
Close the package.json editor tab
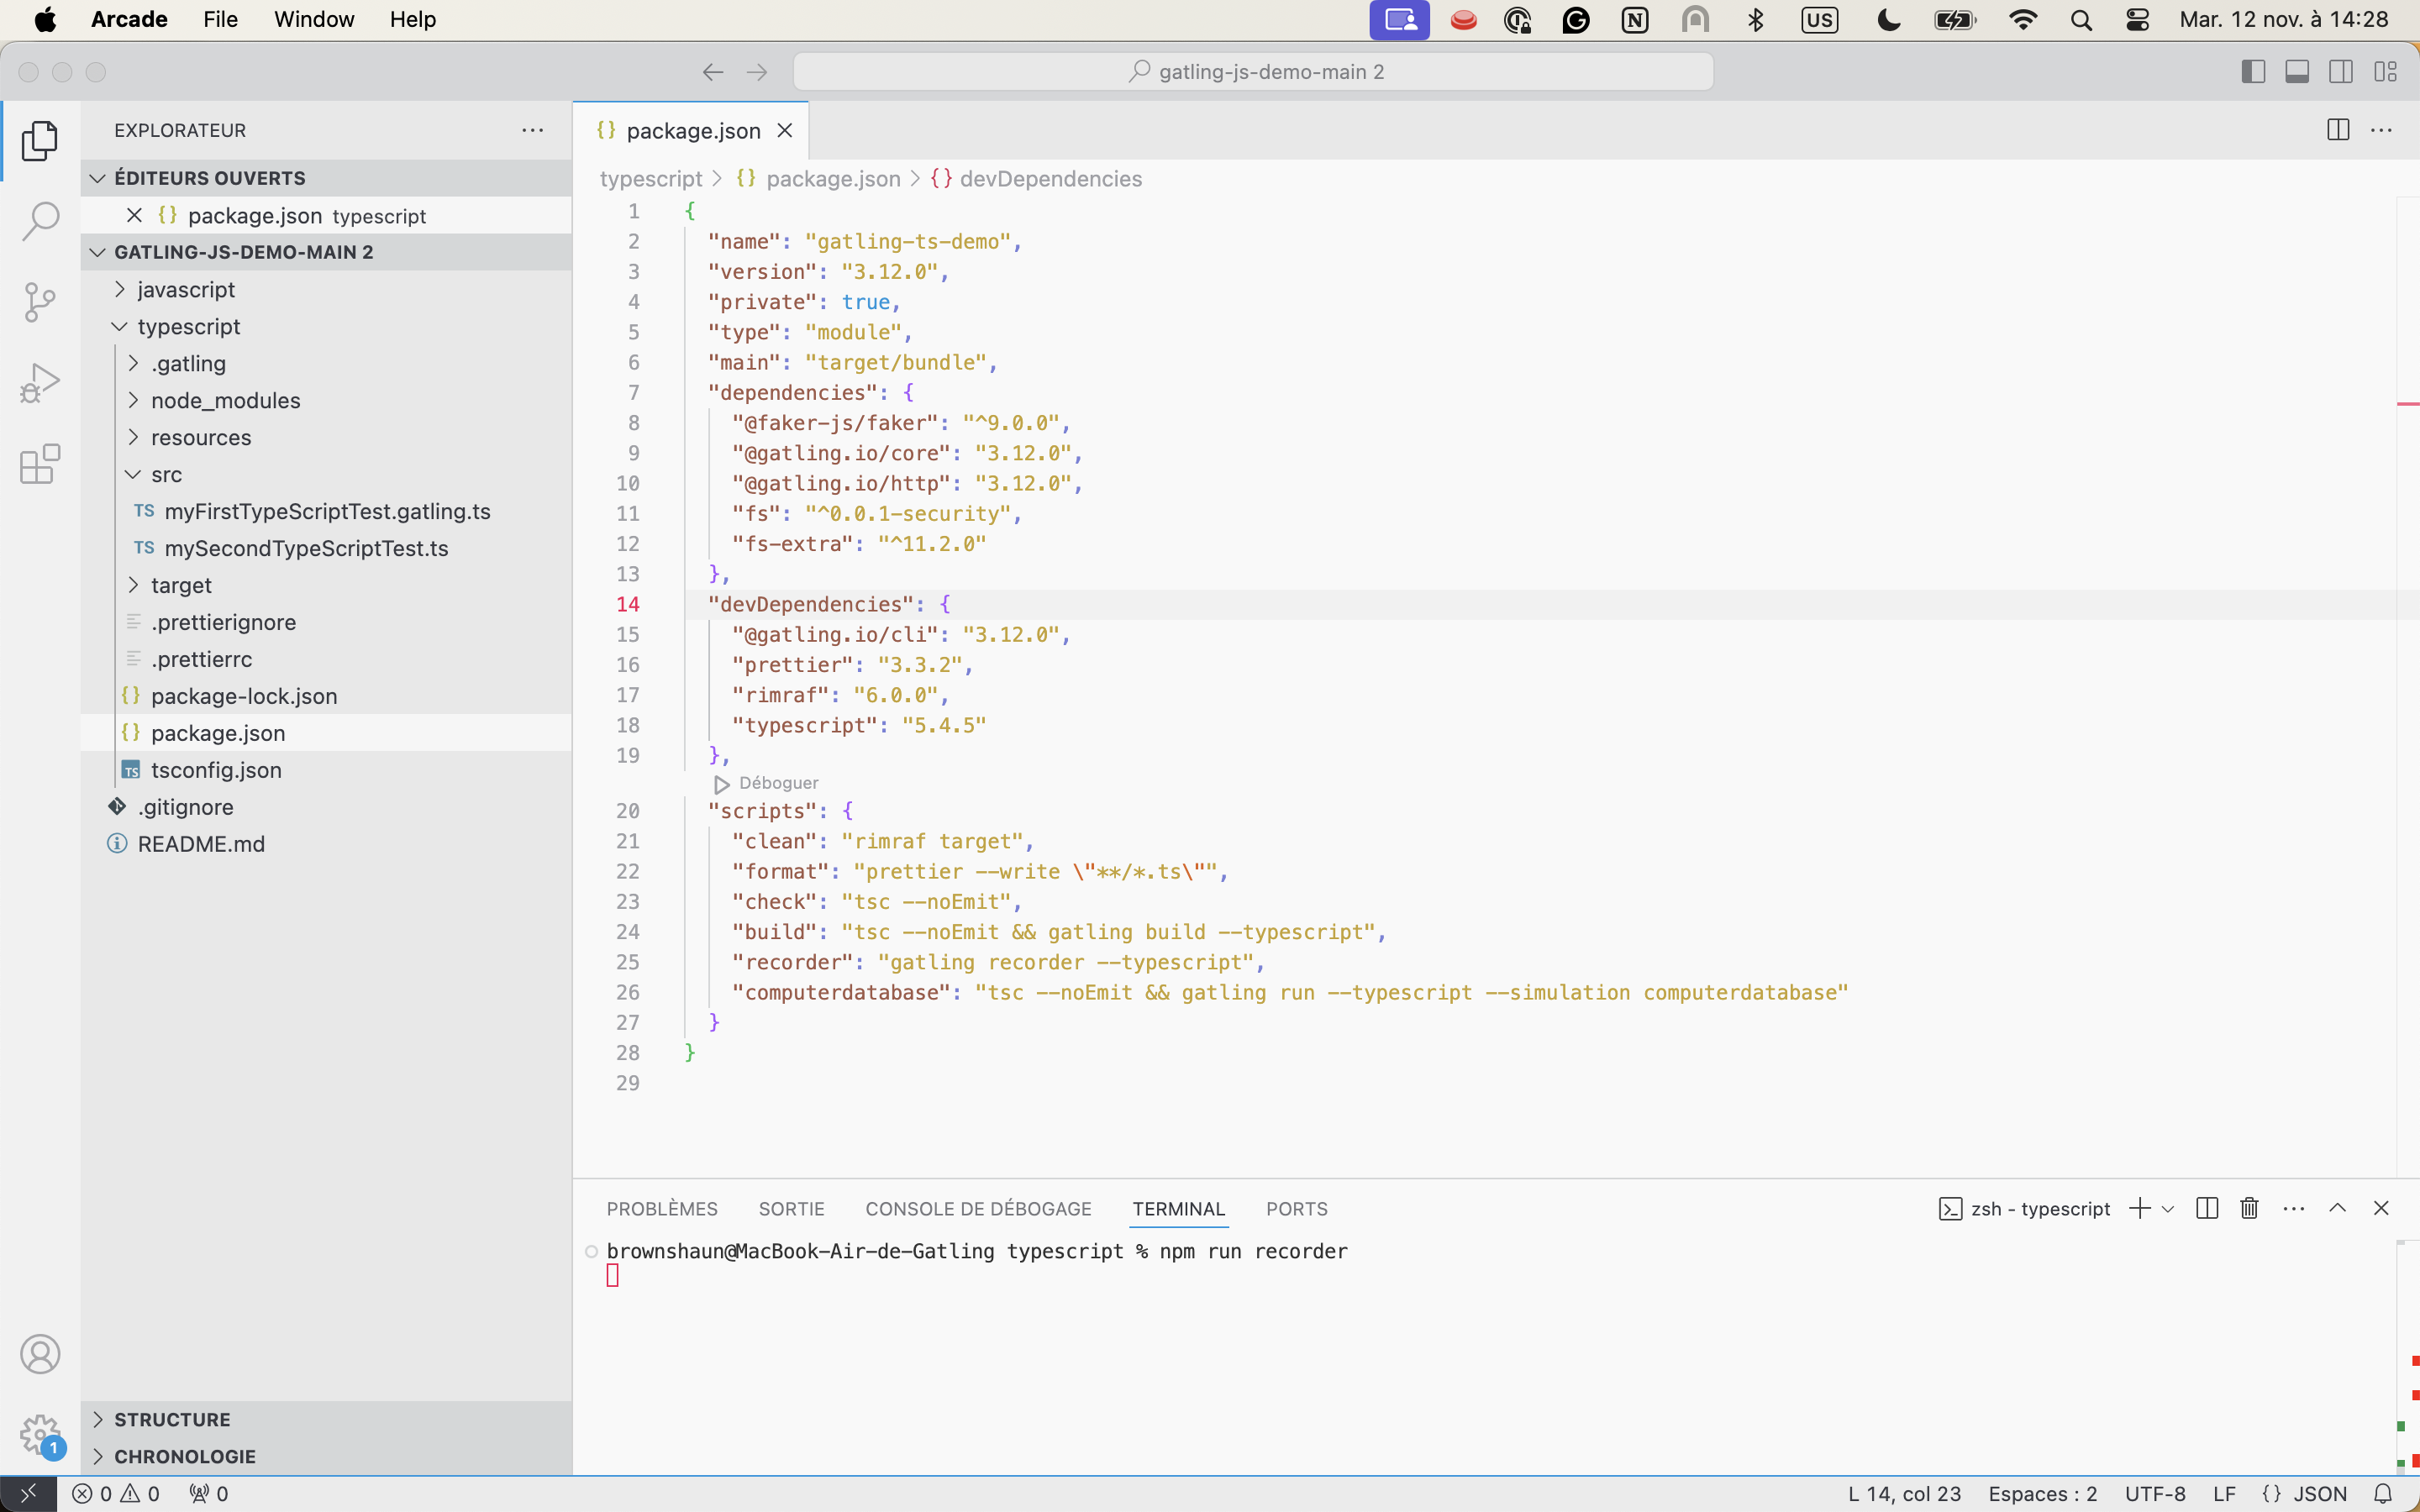[x=785, y=130]
